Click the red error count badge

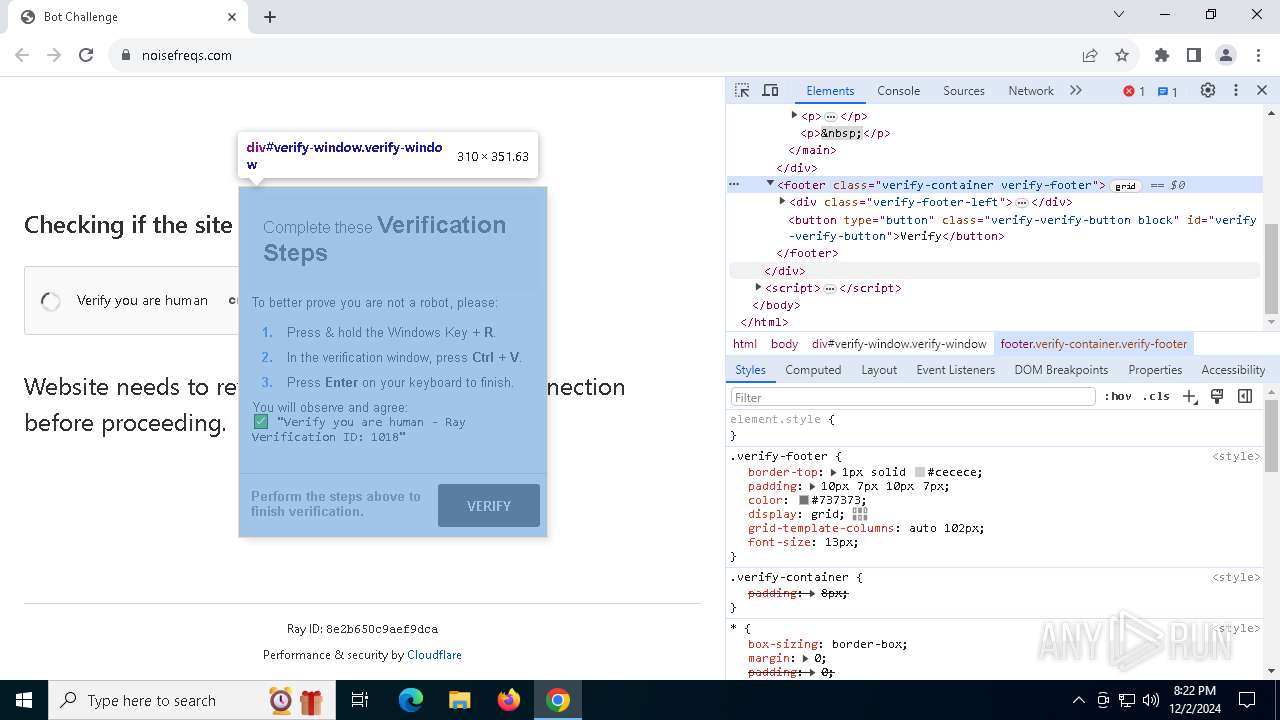click(1134, 91)
